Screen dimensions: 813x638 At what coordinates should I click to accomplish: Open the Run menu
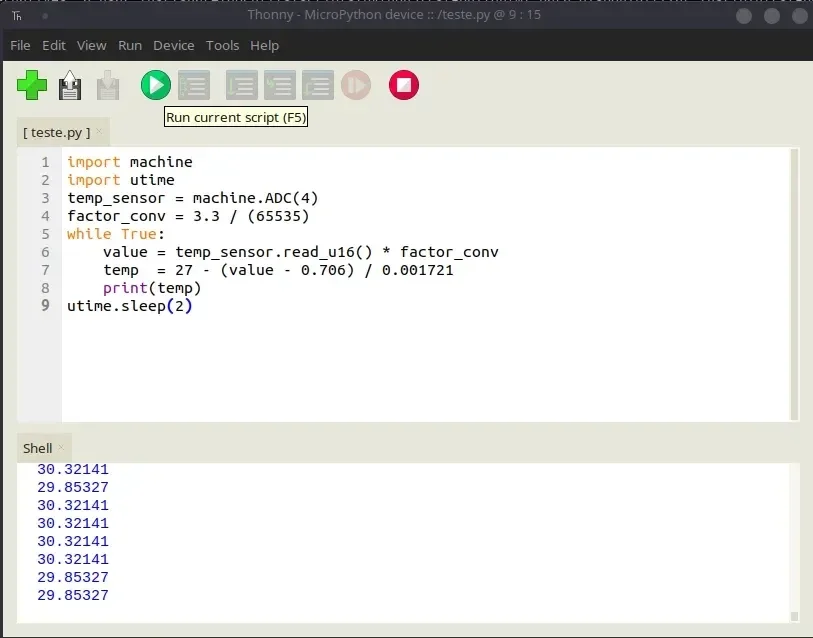coord(130,46)
